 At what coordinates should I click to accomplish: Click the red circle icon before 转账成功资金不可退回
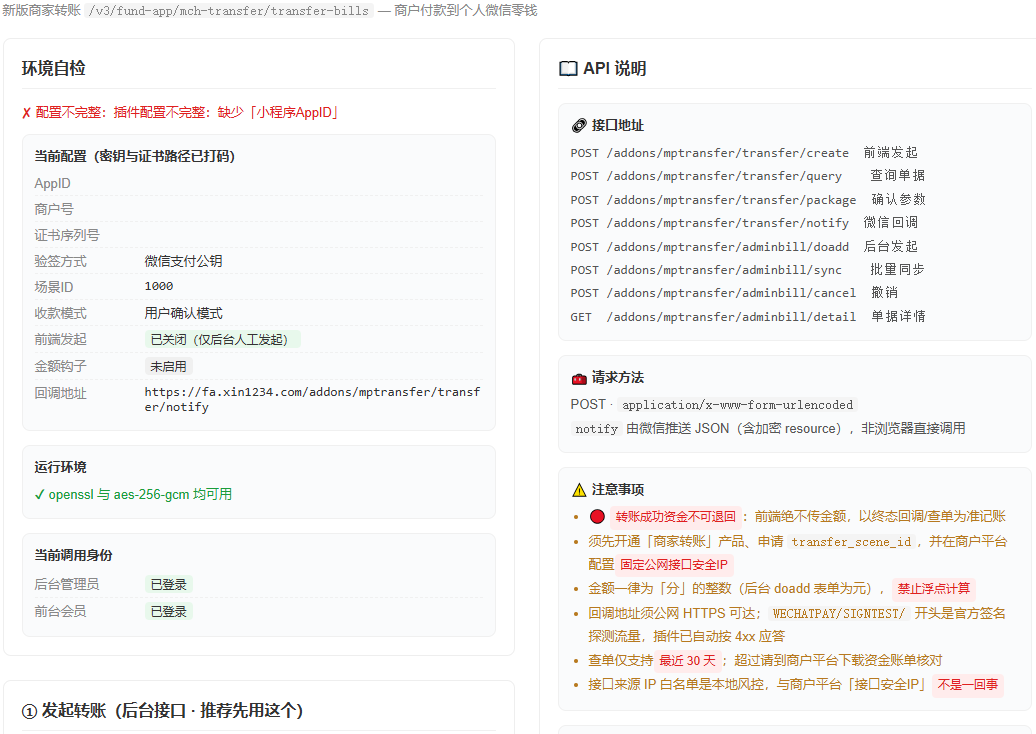(x=597, y=517)
